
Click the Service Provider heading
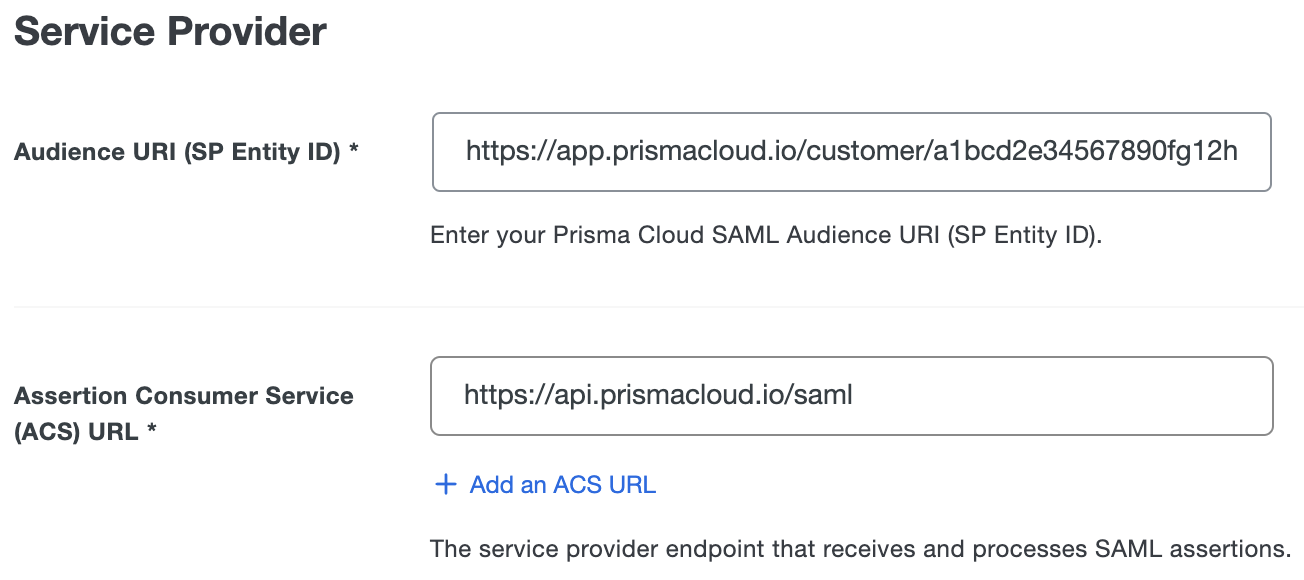pyautogui.click(x=168, y=31)
